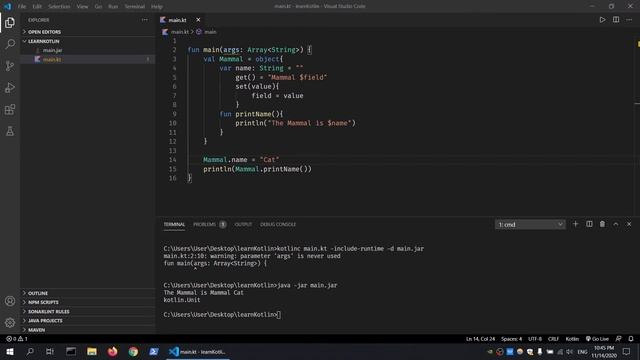The image size is (640, 360).
Task: Open the Test flask view
Action: coord(10,131)
